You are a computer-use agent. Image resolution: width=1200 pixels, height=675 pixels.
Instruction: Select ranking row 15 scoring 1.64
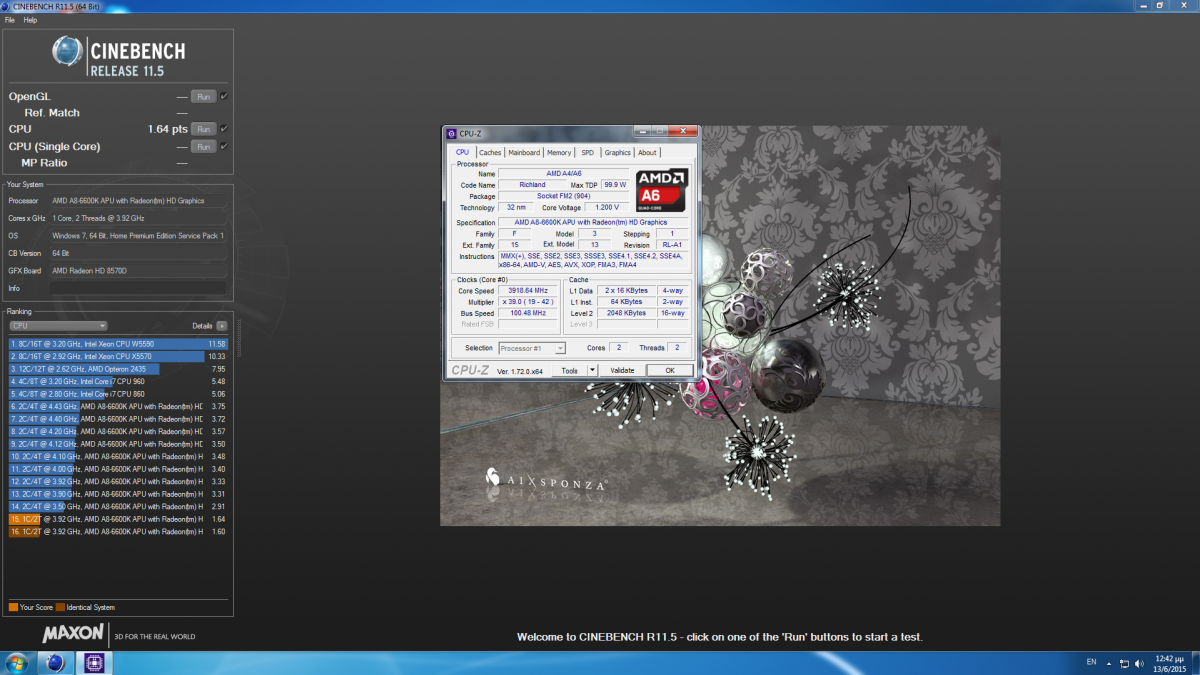[119, 519]
